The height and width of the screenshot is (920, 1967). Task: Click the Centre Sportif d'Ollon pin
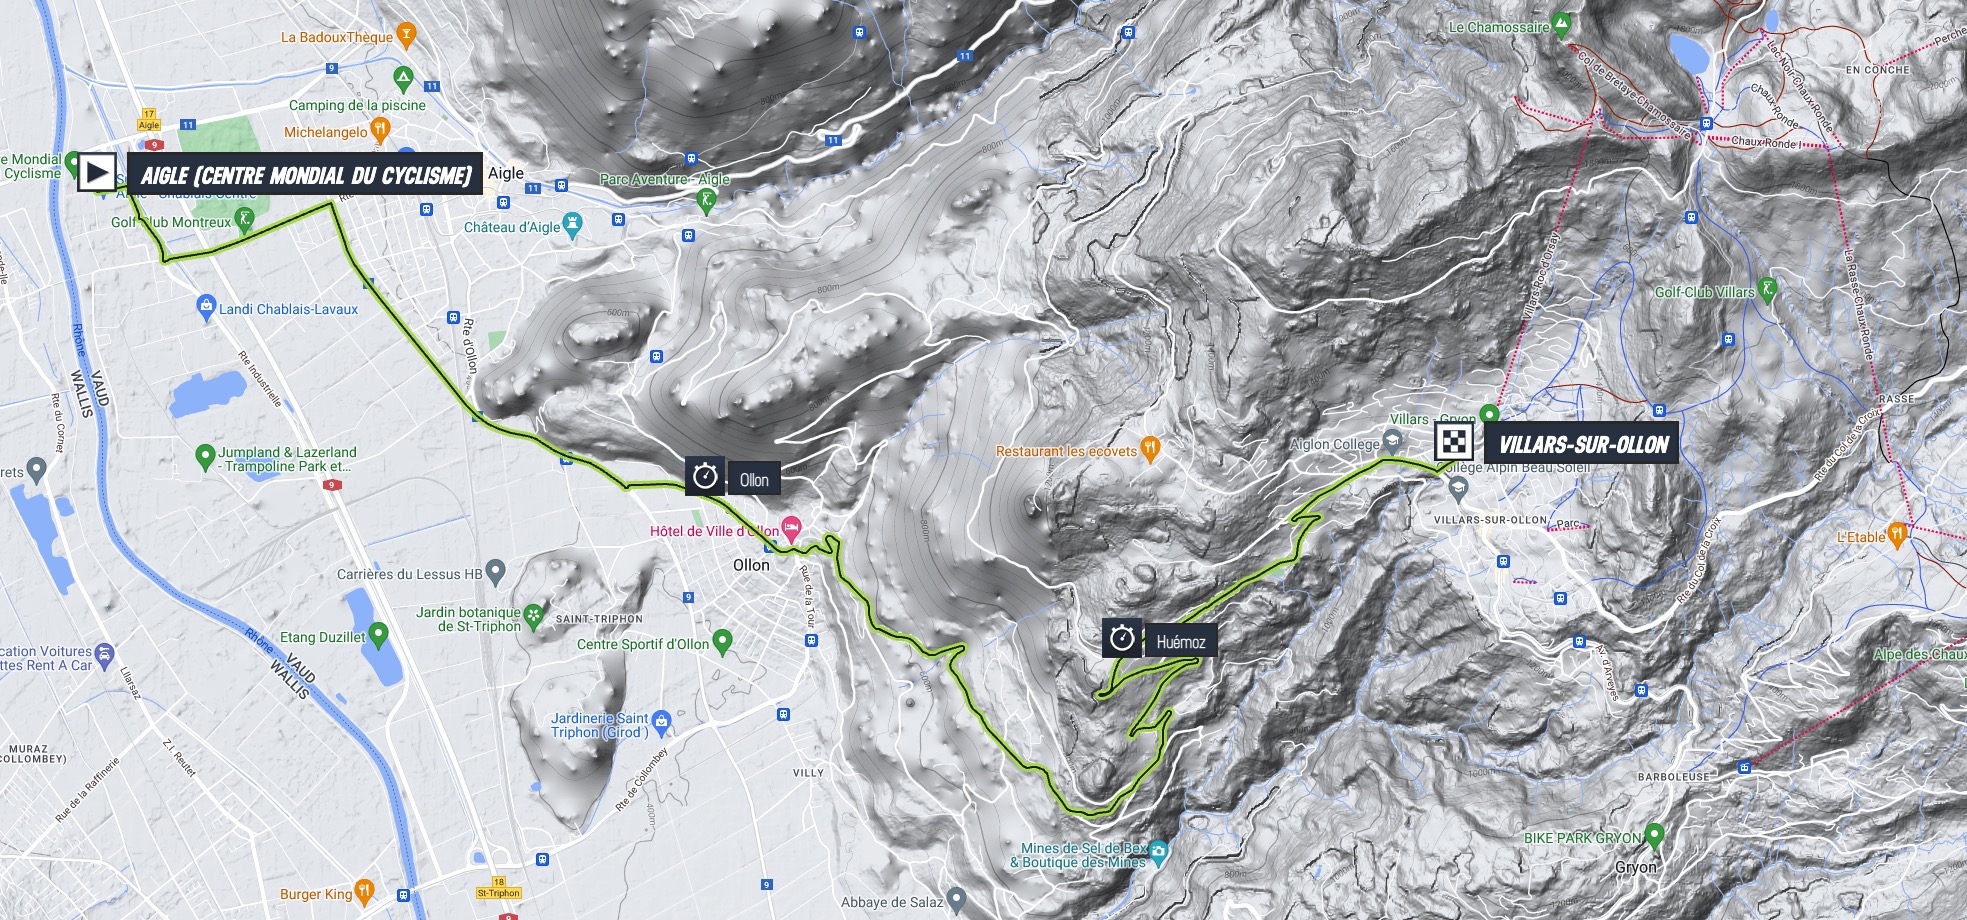[x=722, y=641]
